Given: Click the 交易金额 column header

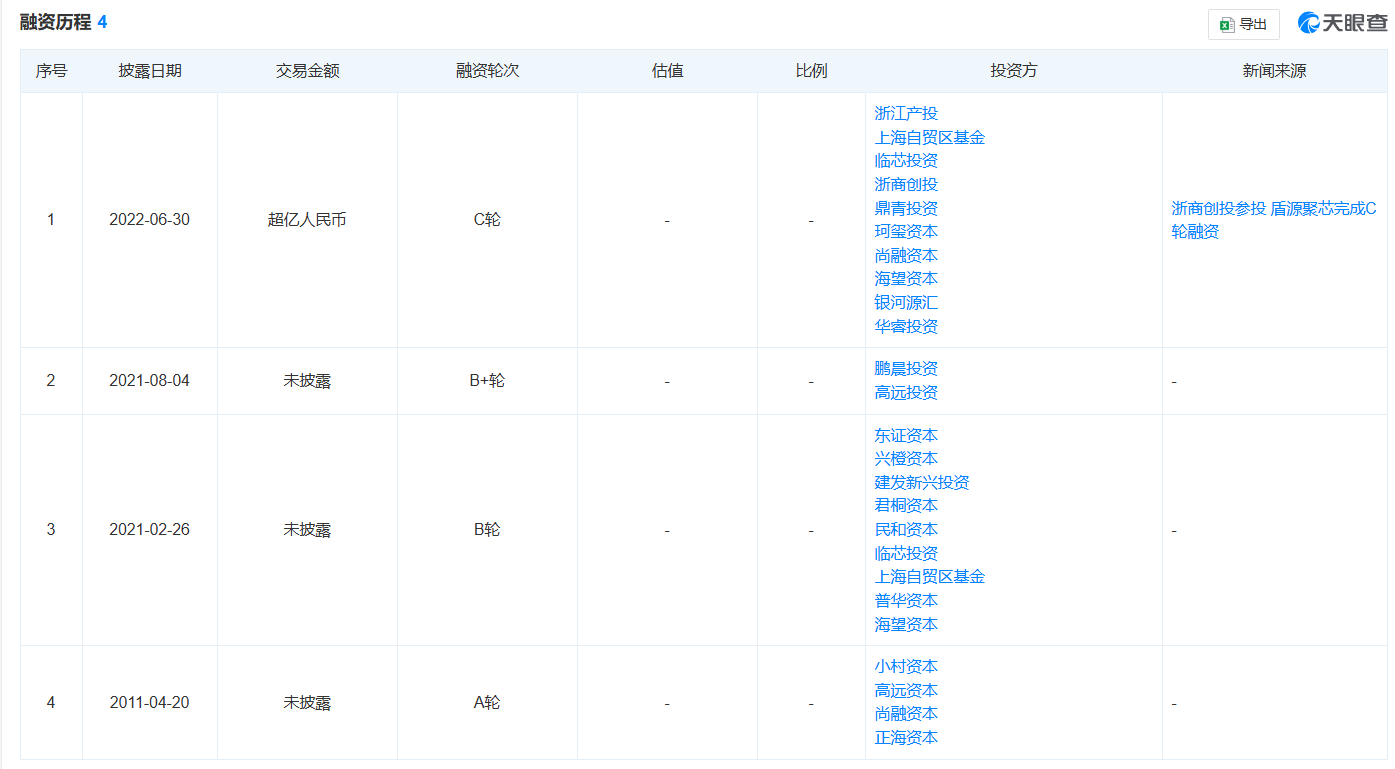Looking at the screenshot, I should point(308,71).
